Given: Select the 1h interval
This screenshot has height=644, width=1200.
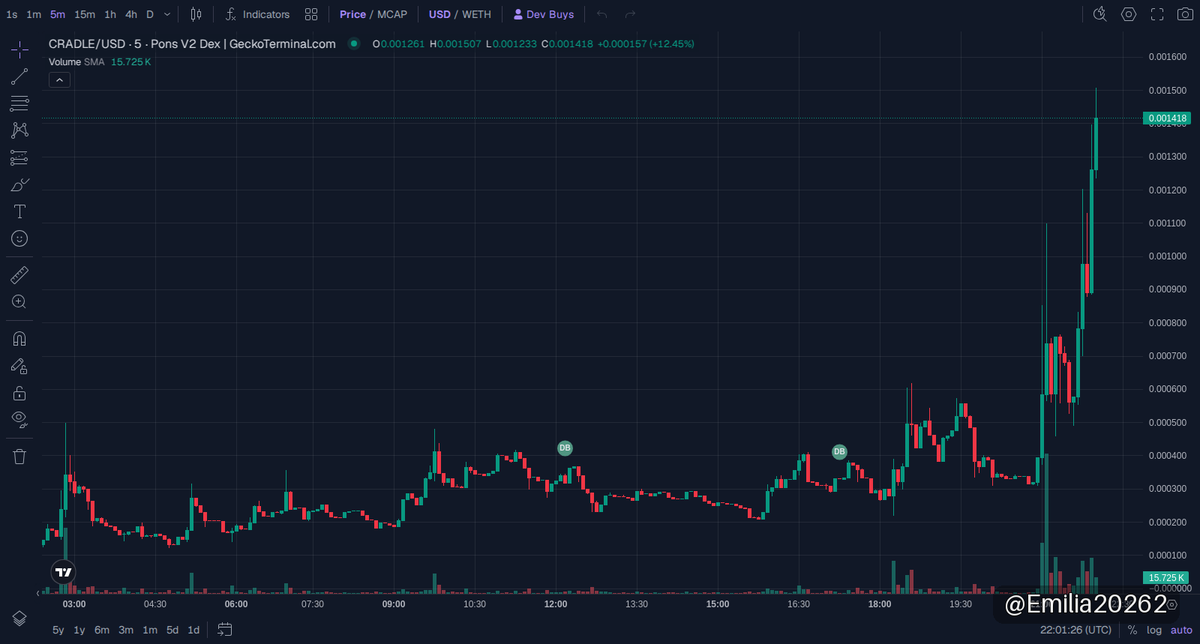Looking at the screenshot, I should click(x=110, y=15).
